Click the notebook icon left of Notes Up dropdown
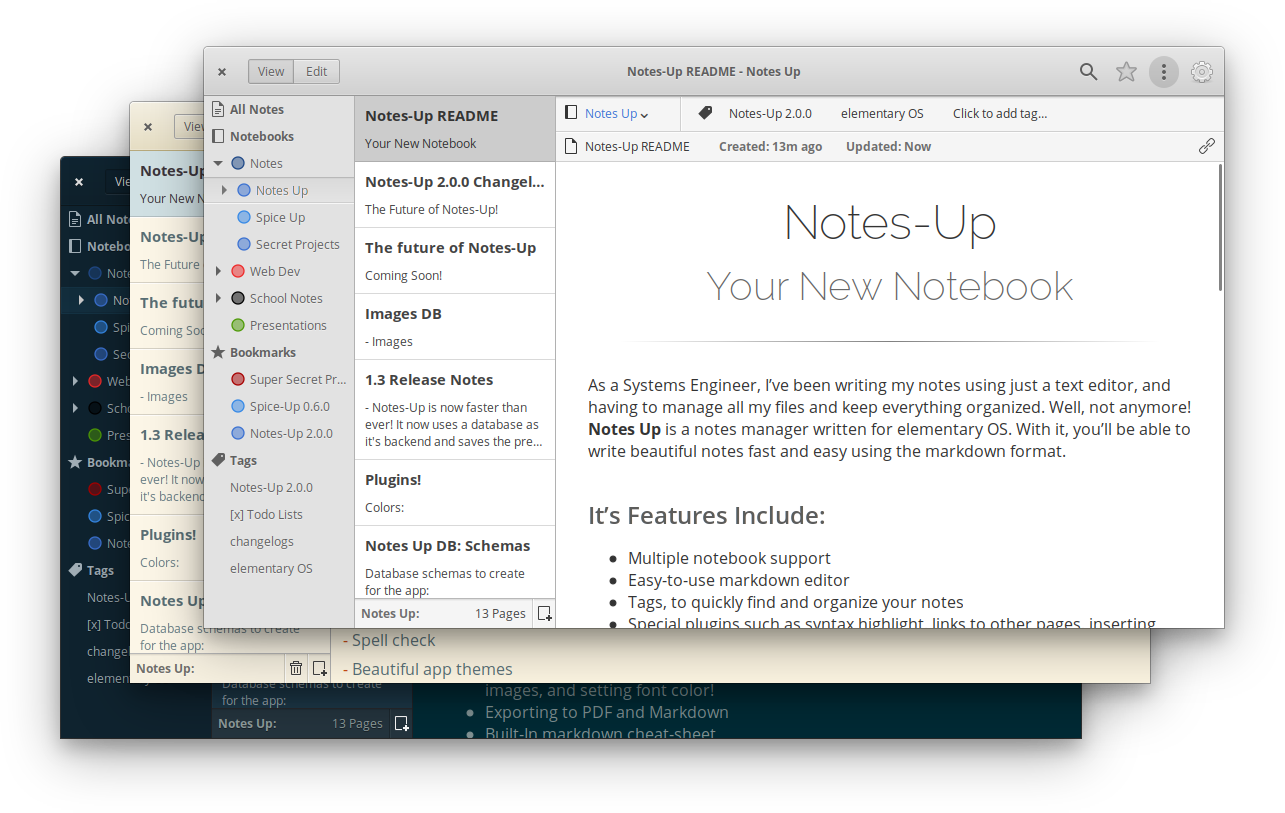 (x=571, y=113)
